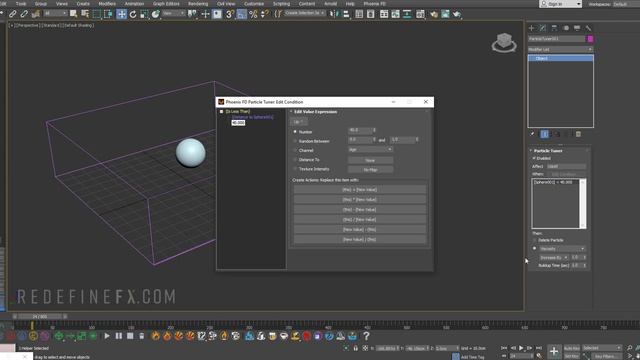Toggle checkbox beside Is Less Than condition
640x360 pixels.
[222, 111]
